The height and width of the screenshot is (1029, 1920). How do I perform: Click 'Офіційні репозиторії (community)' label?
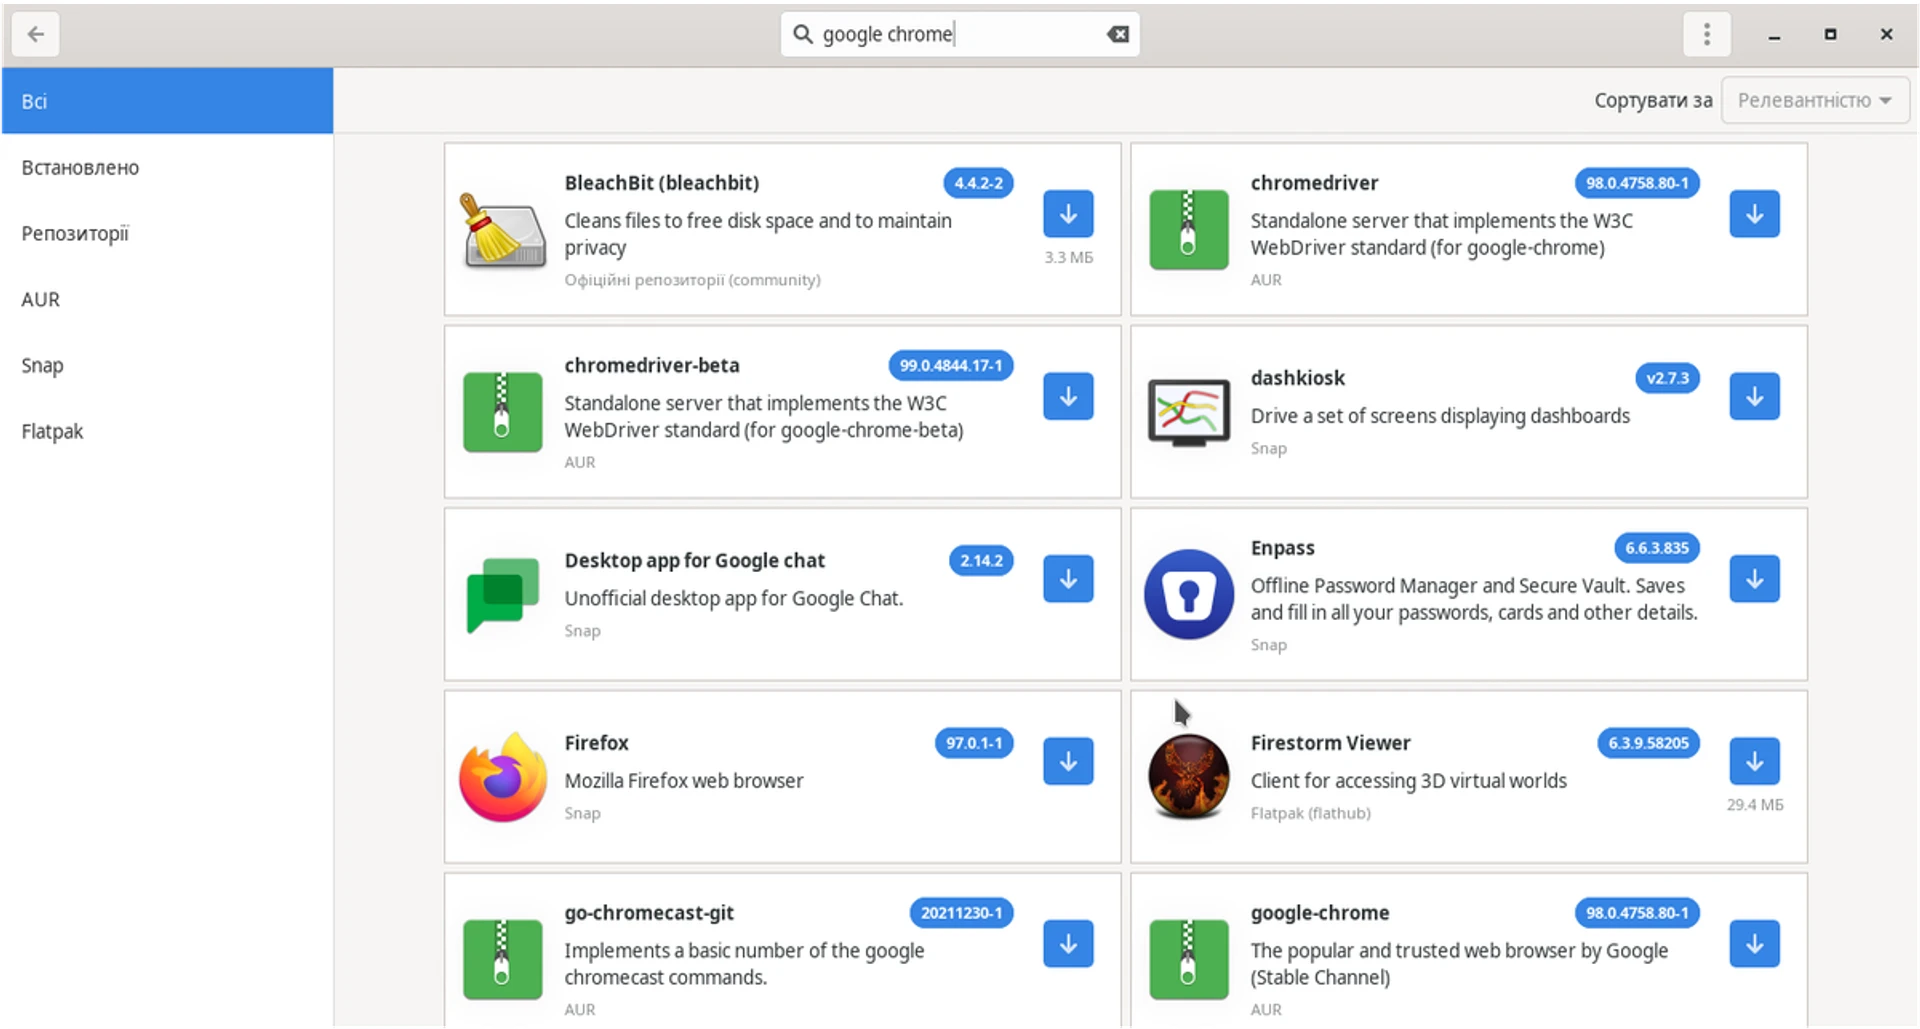click(x=692, y=280)
